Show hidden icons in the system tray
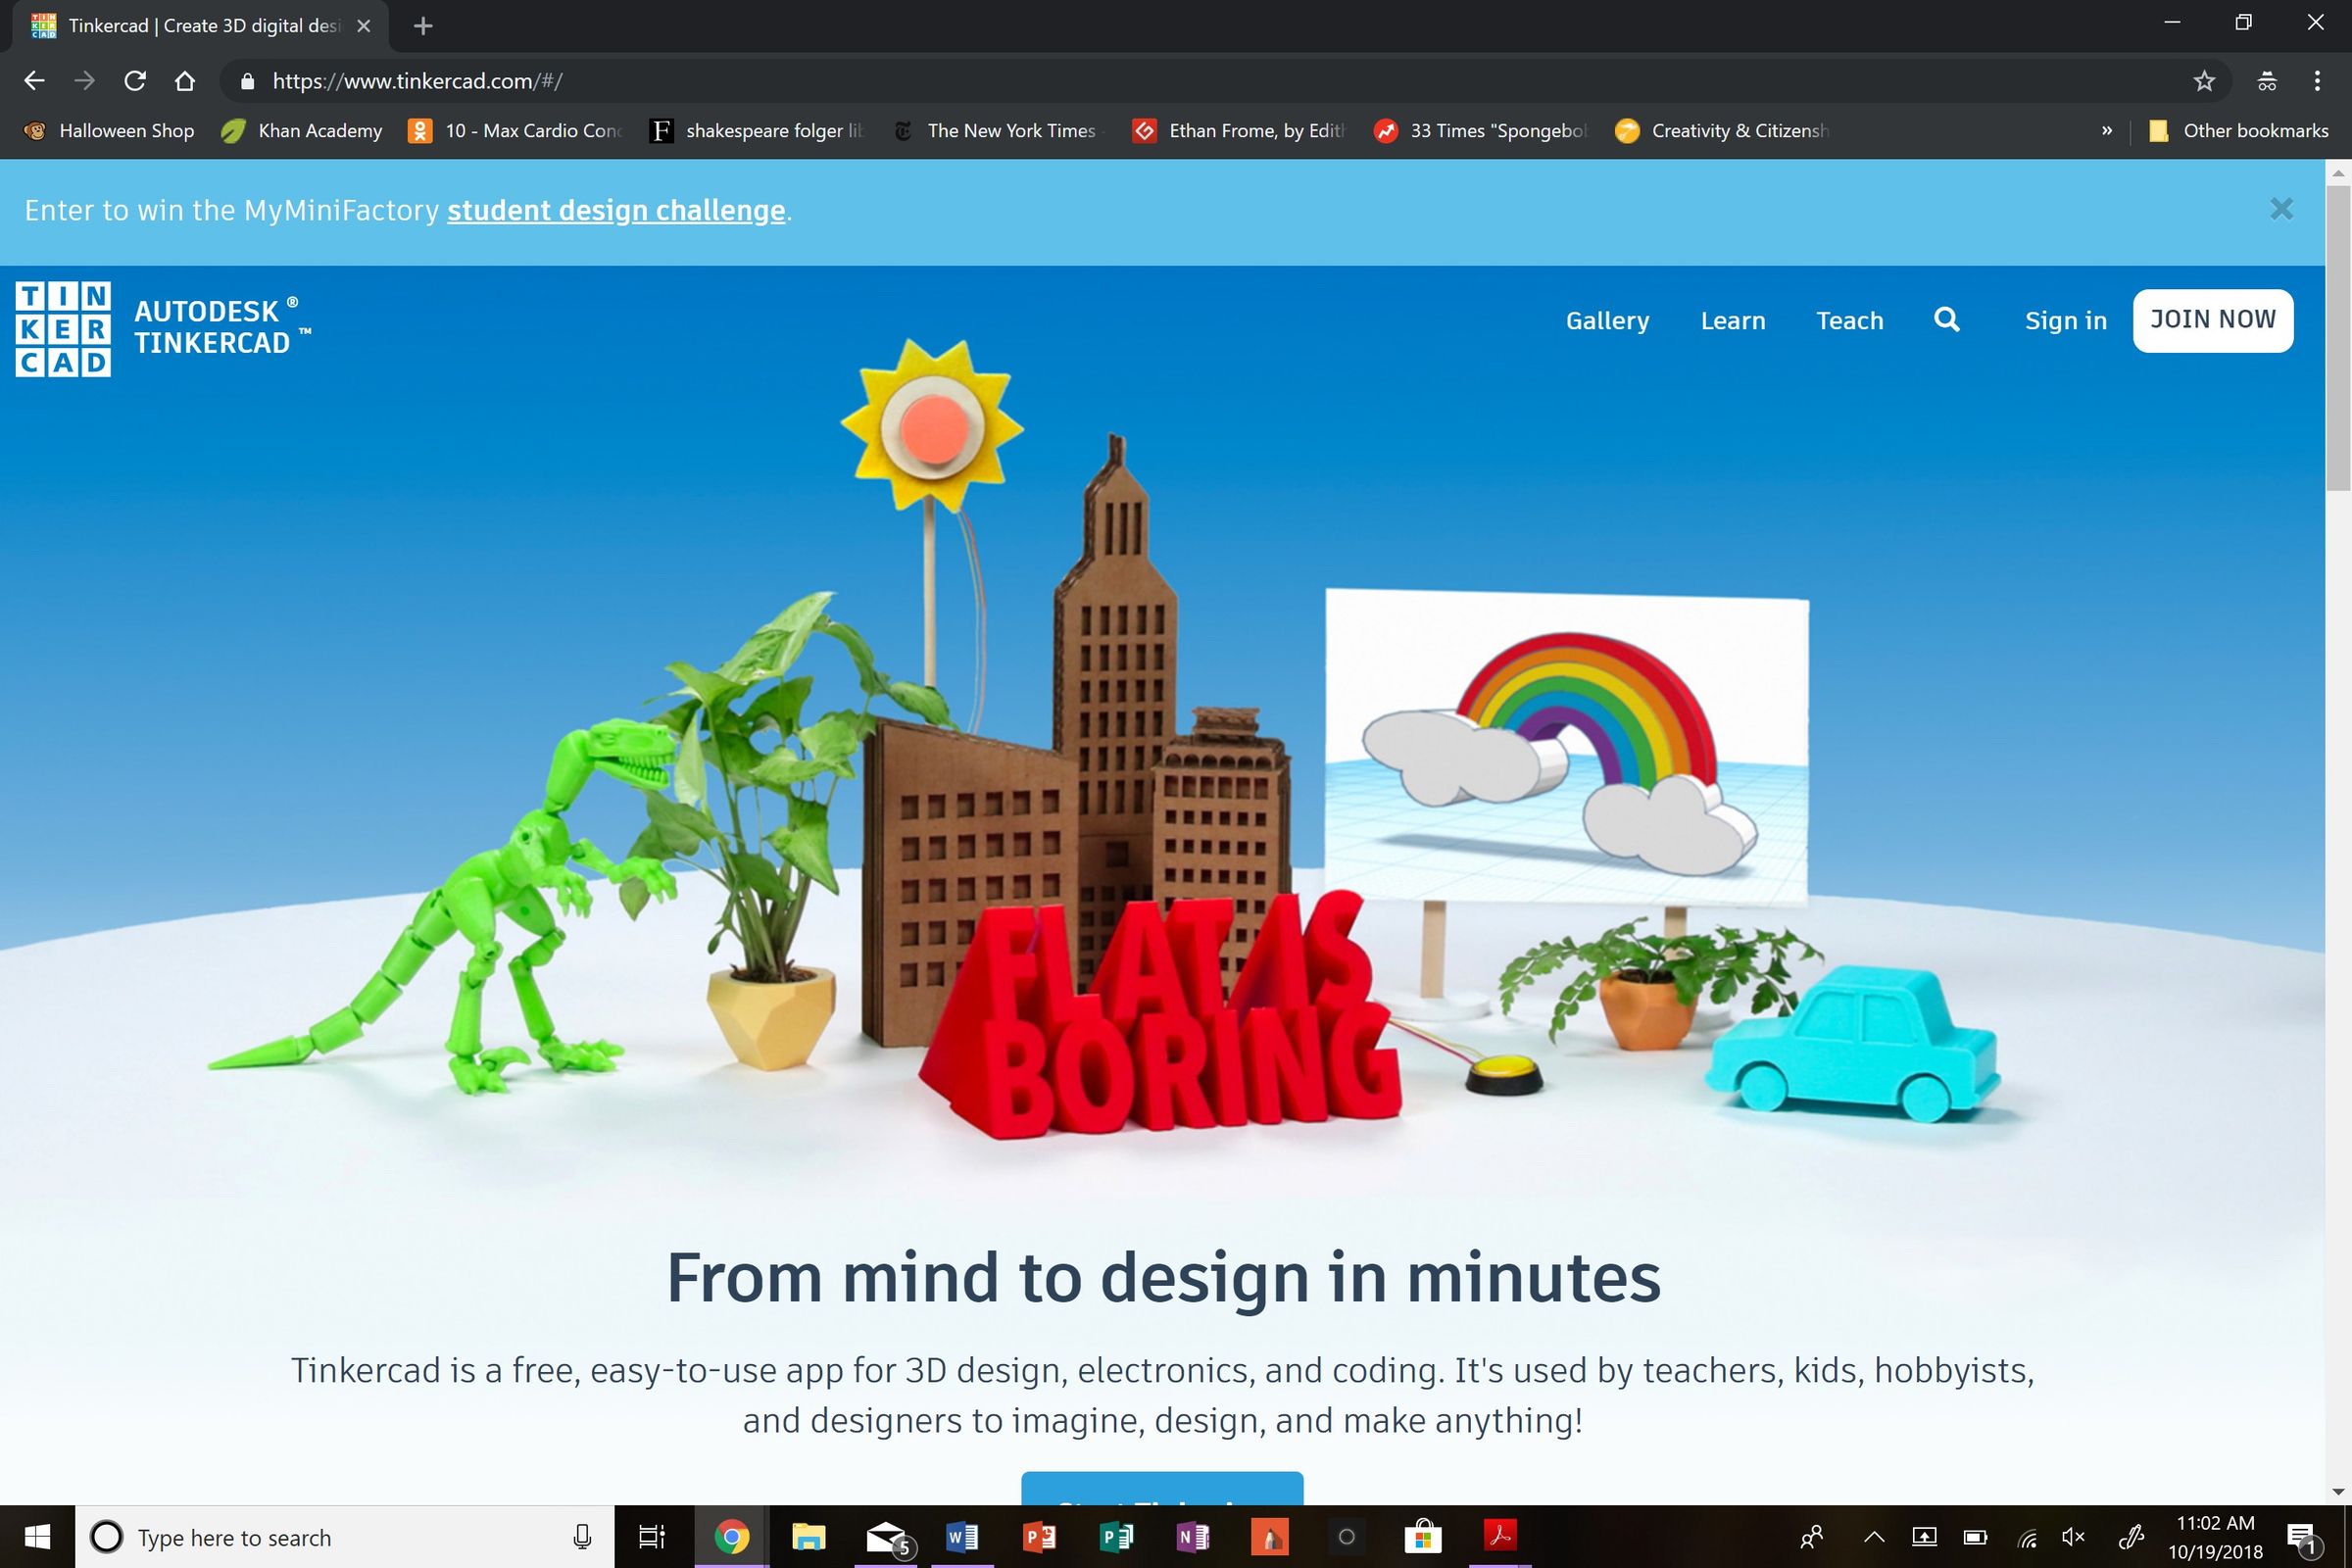This screenshot has height=1568, width=2352. [1874, 1537]
